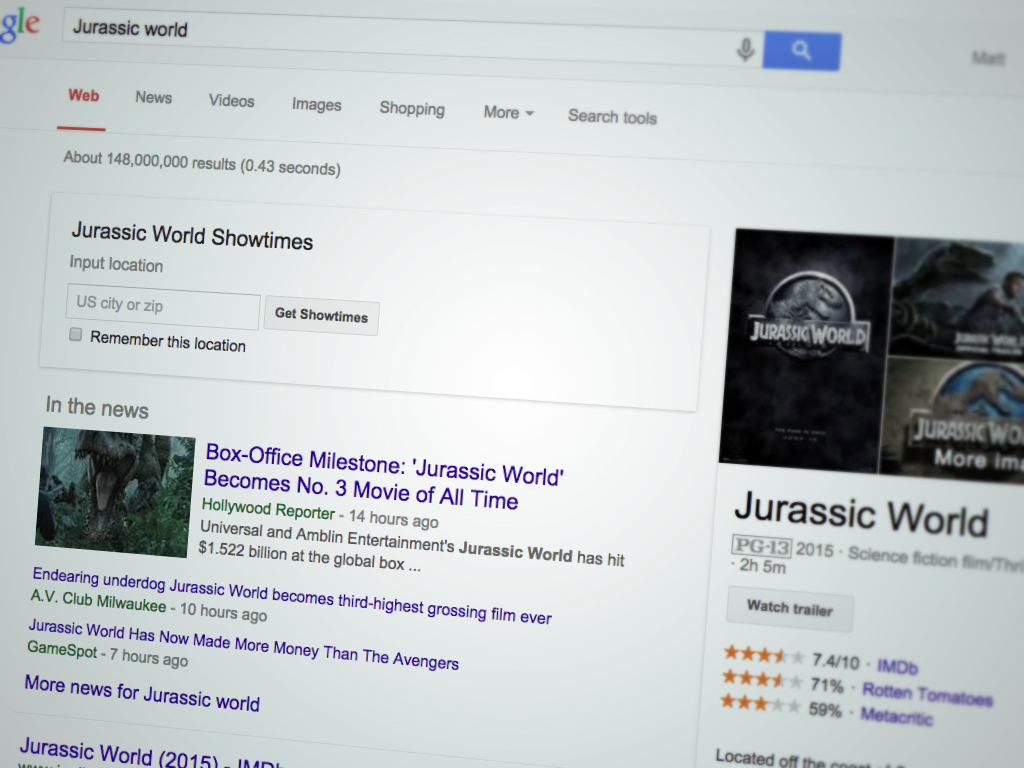
Task: Click the About 148,000,000 results text
Action: 202,163
